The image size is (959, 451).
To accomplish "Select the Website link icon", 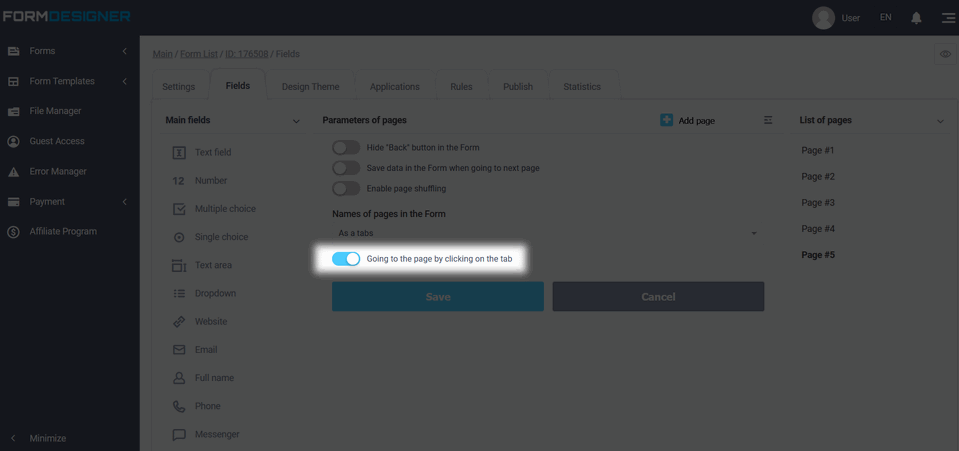I will [179, 322].
